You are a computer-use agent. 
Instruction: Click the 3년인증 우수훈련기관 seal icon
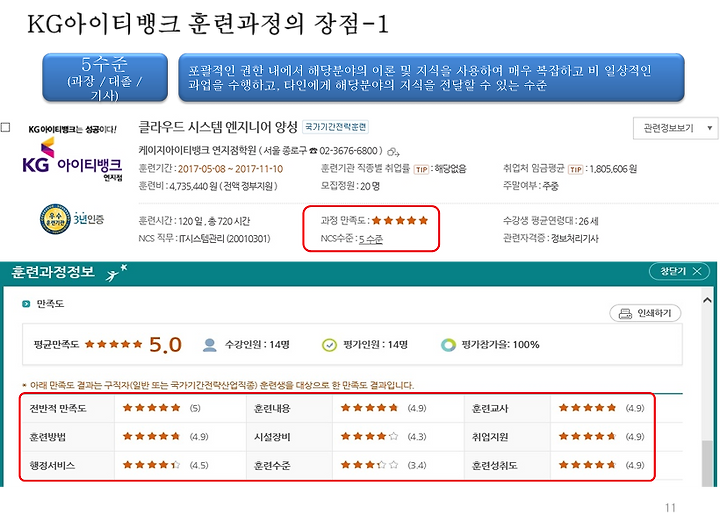(55, 219)
